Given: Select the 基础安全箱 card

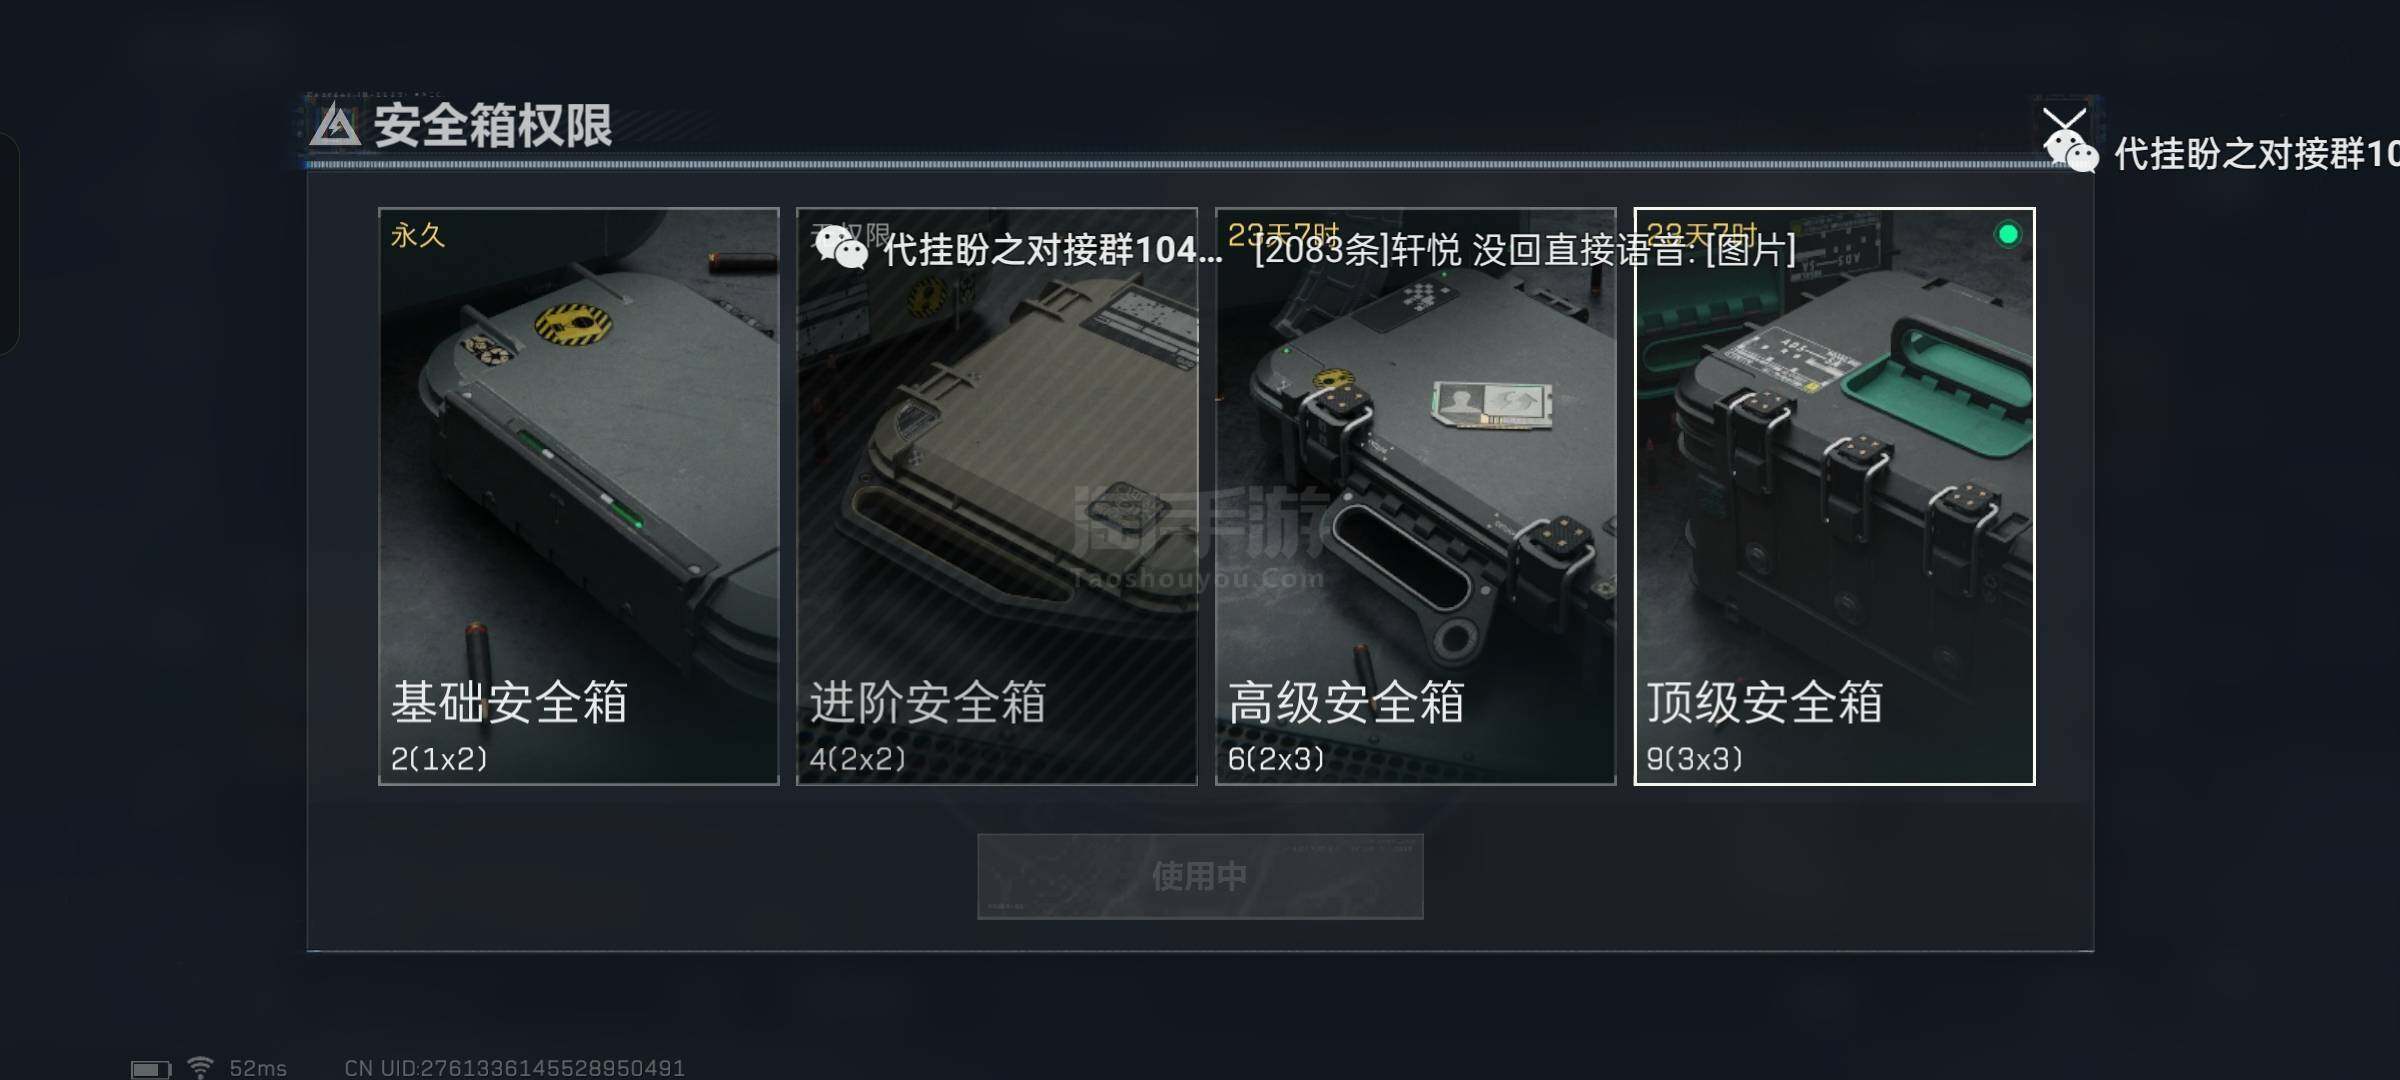Looking at the screenshot, I should click(x=578, y=496).
